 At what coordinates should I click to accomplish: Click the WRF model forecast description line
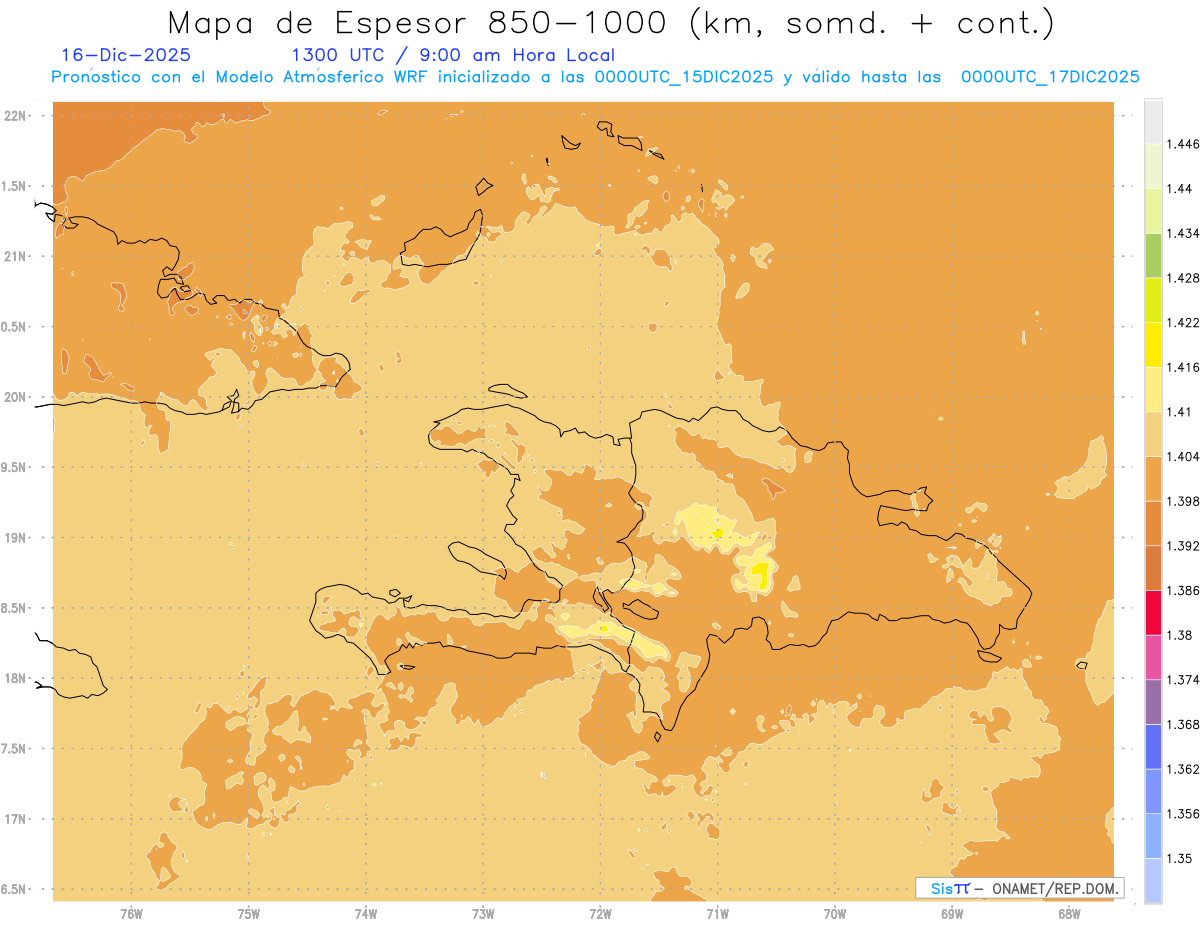[595, 77]
